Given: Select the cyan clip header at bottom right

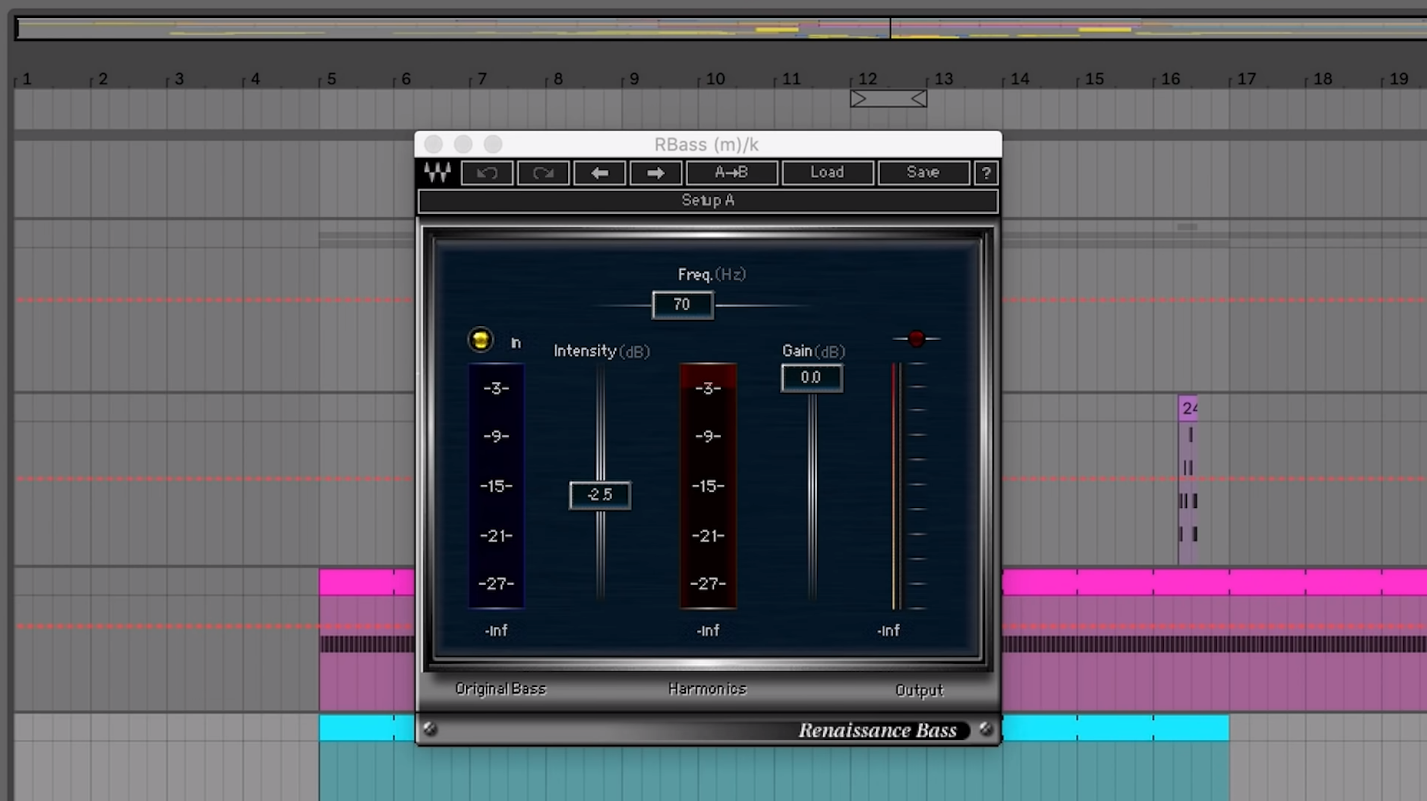Looking at the screenshot, I should [1115, 728].
